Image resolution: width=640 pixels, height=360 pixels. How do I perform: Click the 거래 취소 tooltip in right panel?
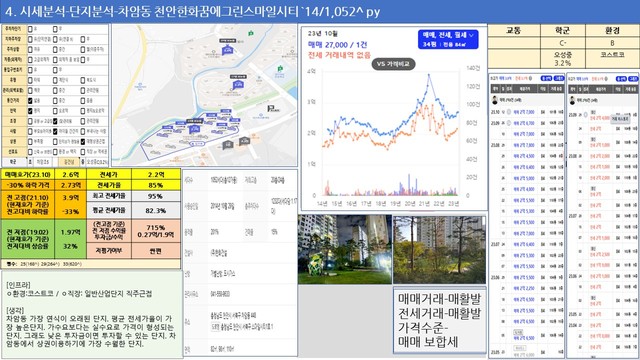pos(620,118)
